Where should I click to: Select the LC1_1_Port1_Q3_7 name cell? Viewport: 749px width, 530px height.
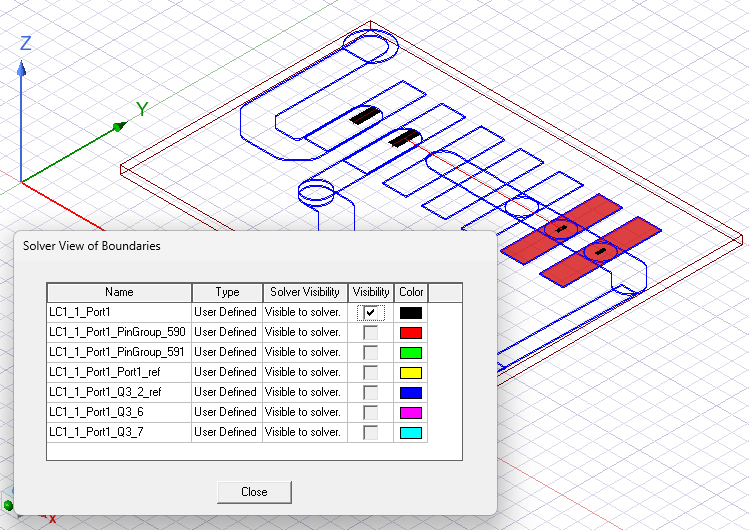119,432
